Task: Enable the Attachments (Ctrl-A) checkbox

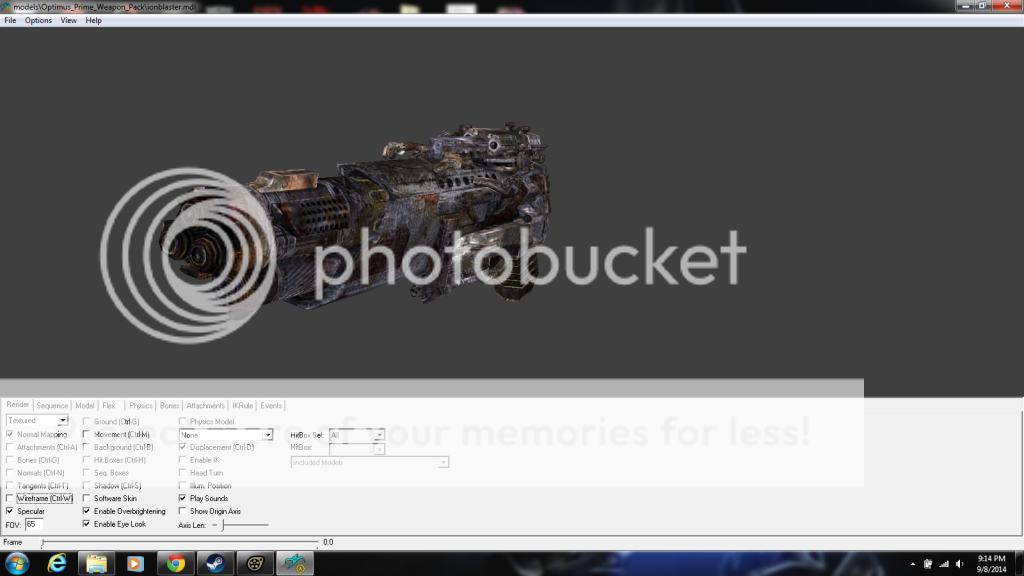Action: (x=10, y=447)
